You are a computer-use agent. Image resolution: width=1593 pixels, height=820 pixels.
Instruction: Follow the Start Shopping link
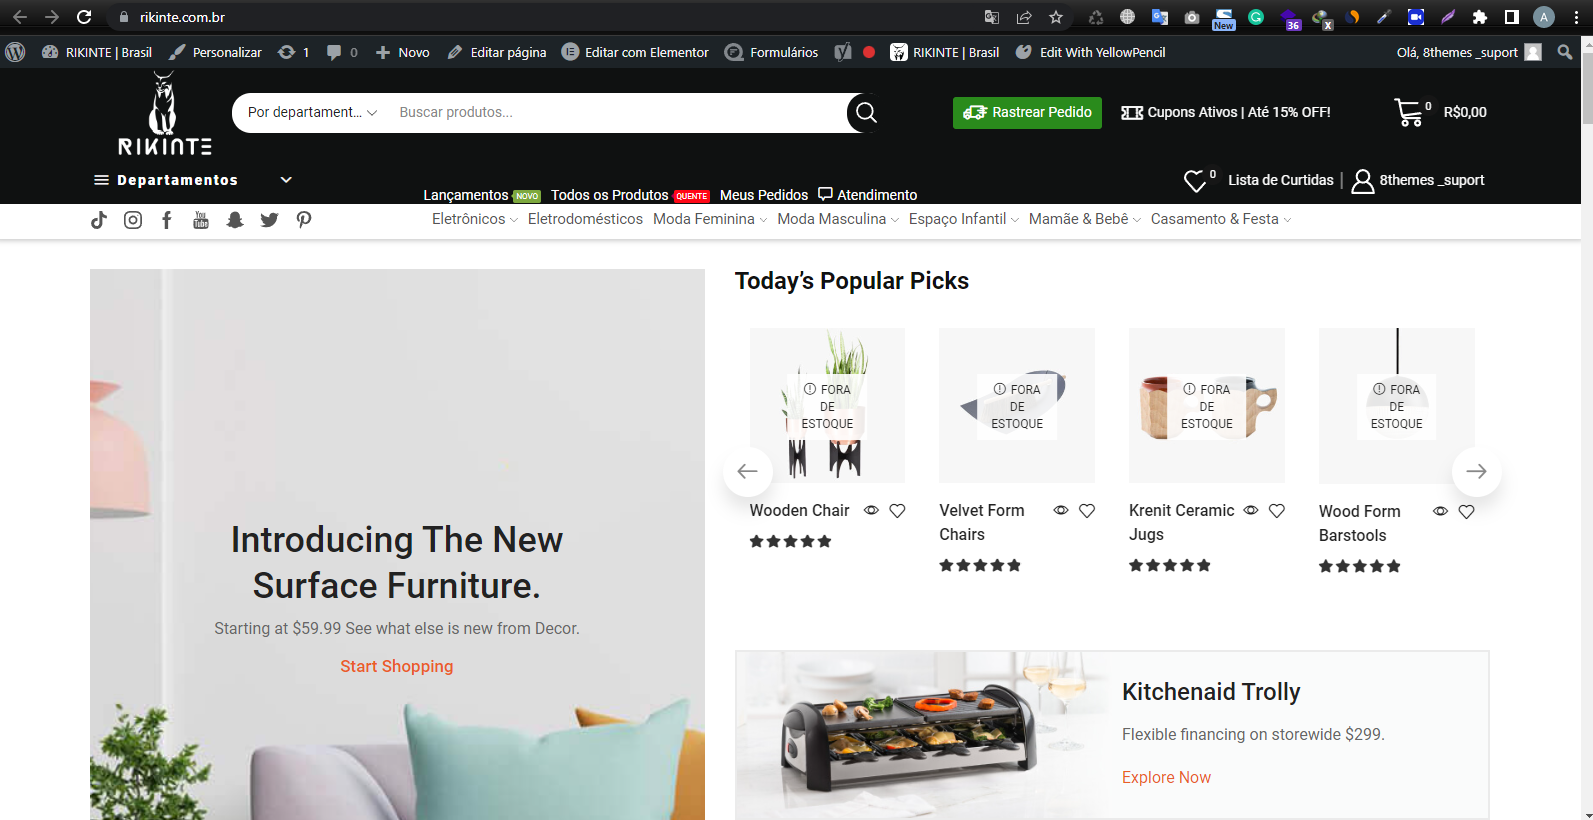click(396, 666)
